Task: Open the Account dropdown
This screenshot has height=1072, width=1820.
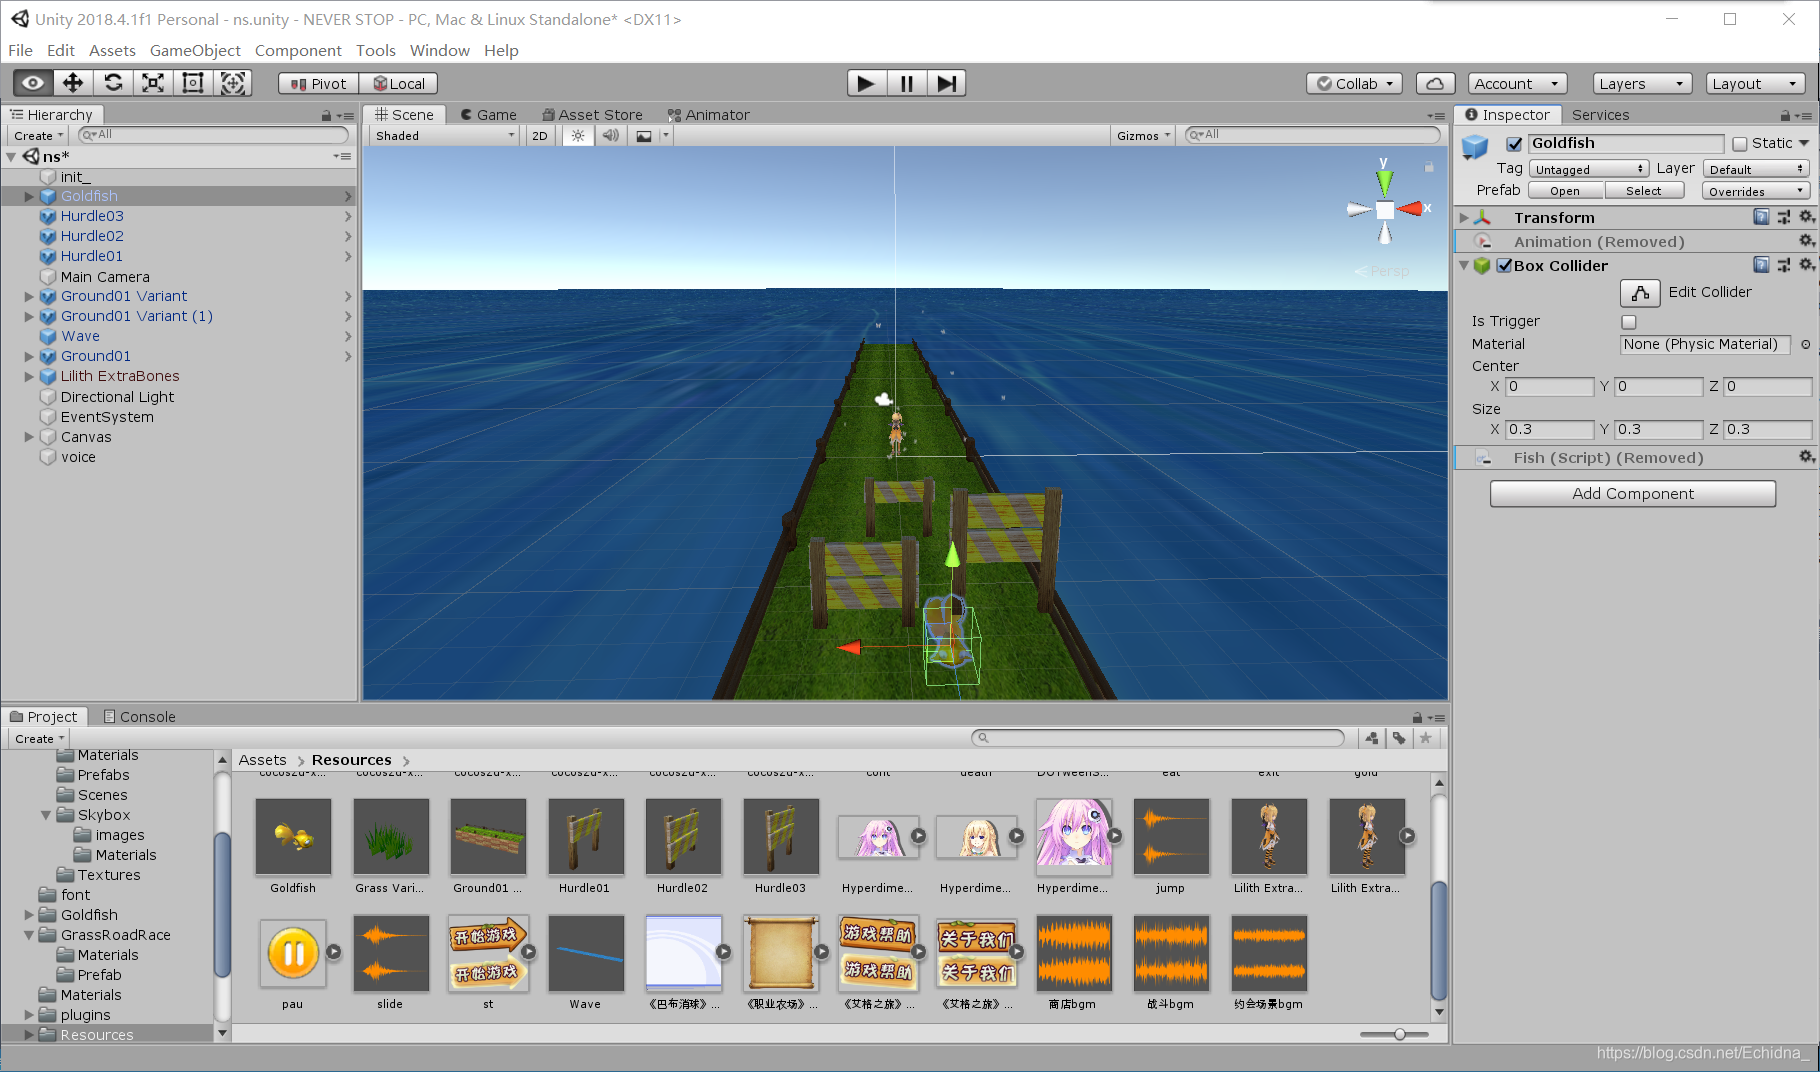Action: (1517, 84)
